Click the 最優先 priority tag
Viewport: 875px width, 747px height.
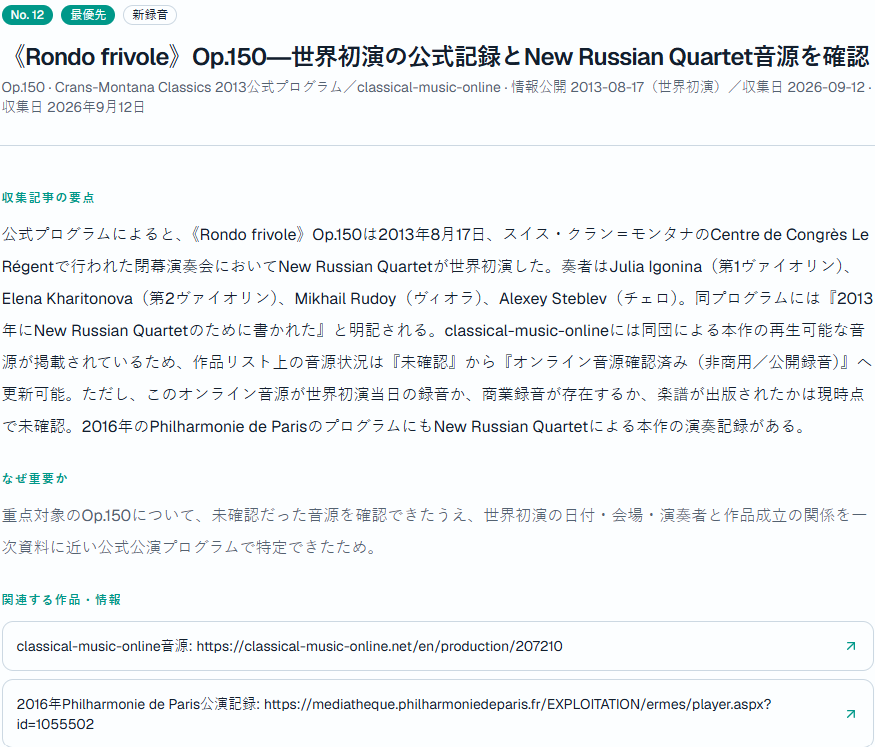pyautogui.click(x=88, y=15)
